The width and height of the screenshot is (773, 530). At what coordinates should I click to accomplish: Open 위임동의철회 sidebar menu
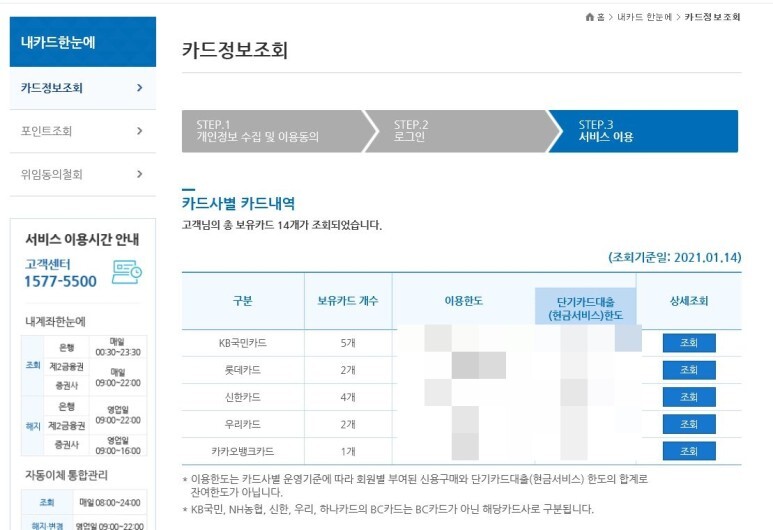(83, 174)
